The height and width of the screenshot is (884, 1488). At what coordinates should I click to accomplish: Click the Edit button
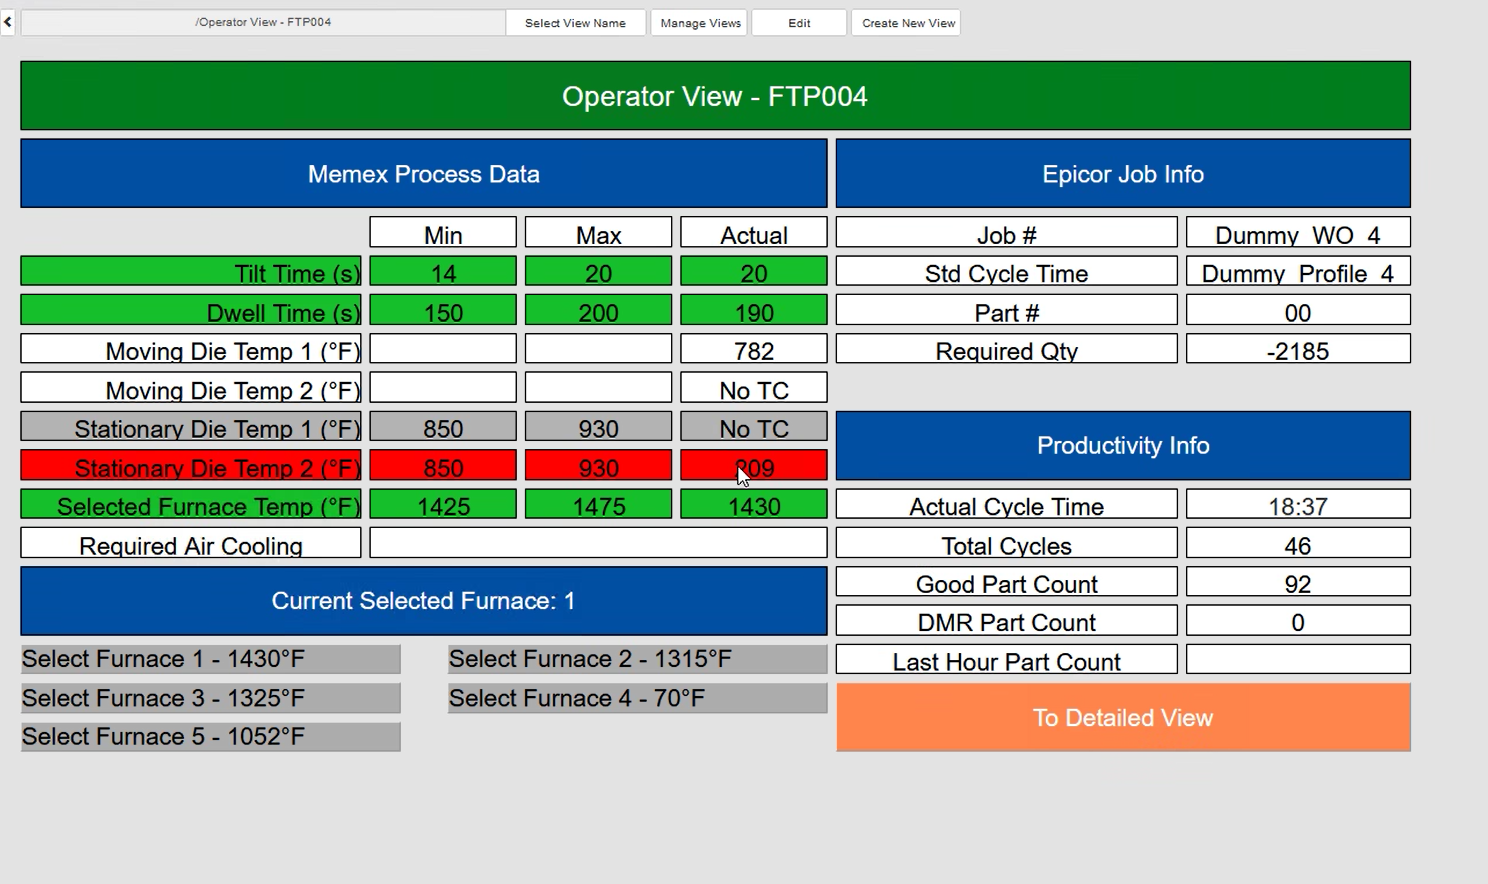(x=798, y=22)
